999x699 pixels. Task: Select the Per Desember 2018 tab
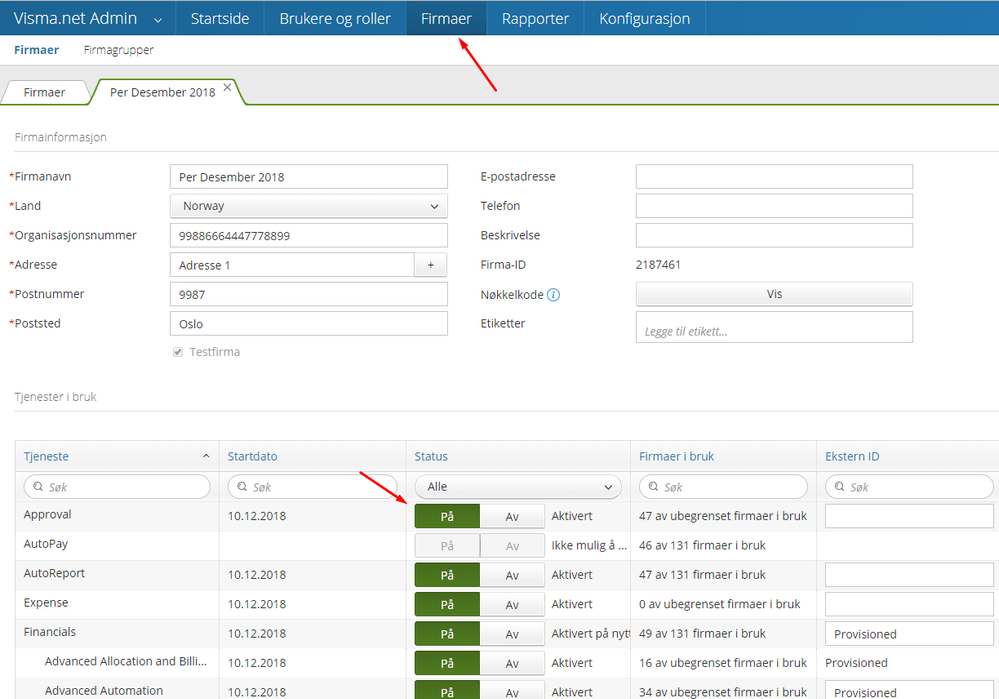[162, 92]
